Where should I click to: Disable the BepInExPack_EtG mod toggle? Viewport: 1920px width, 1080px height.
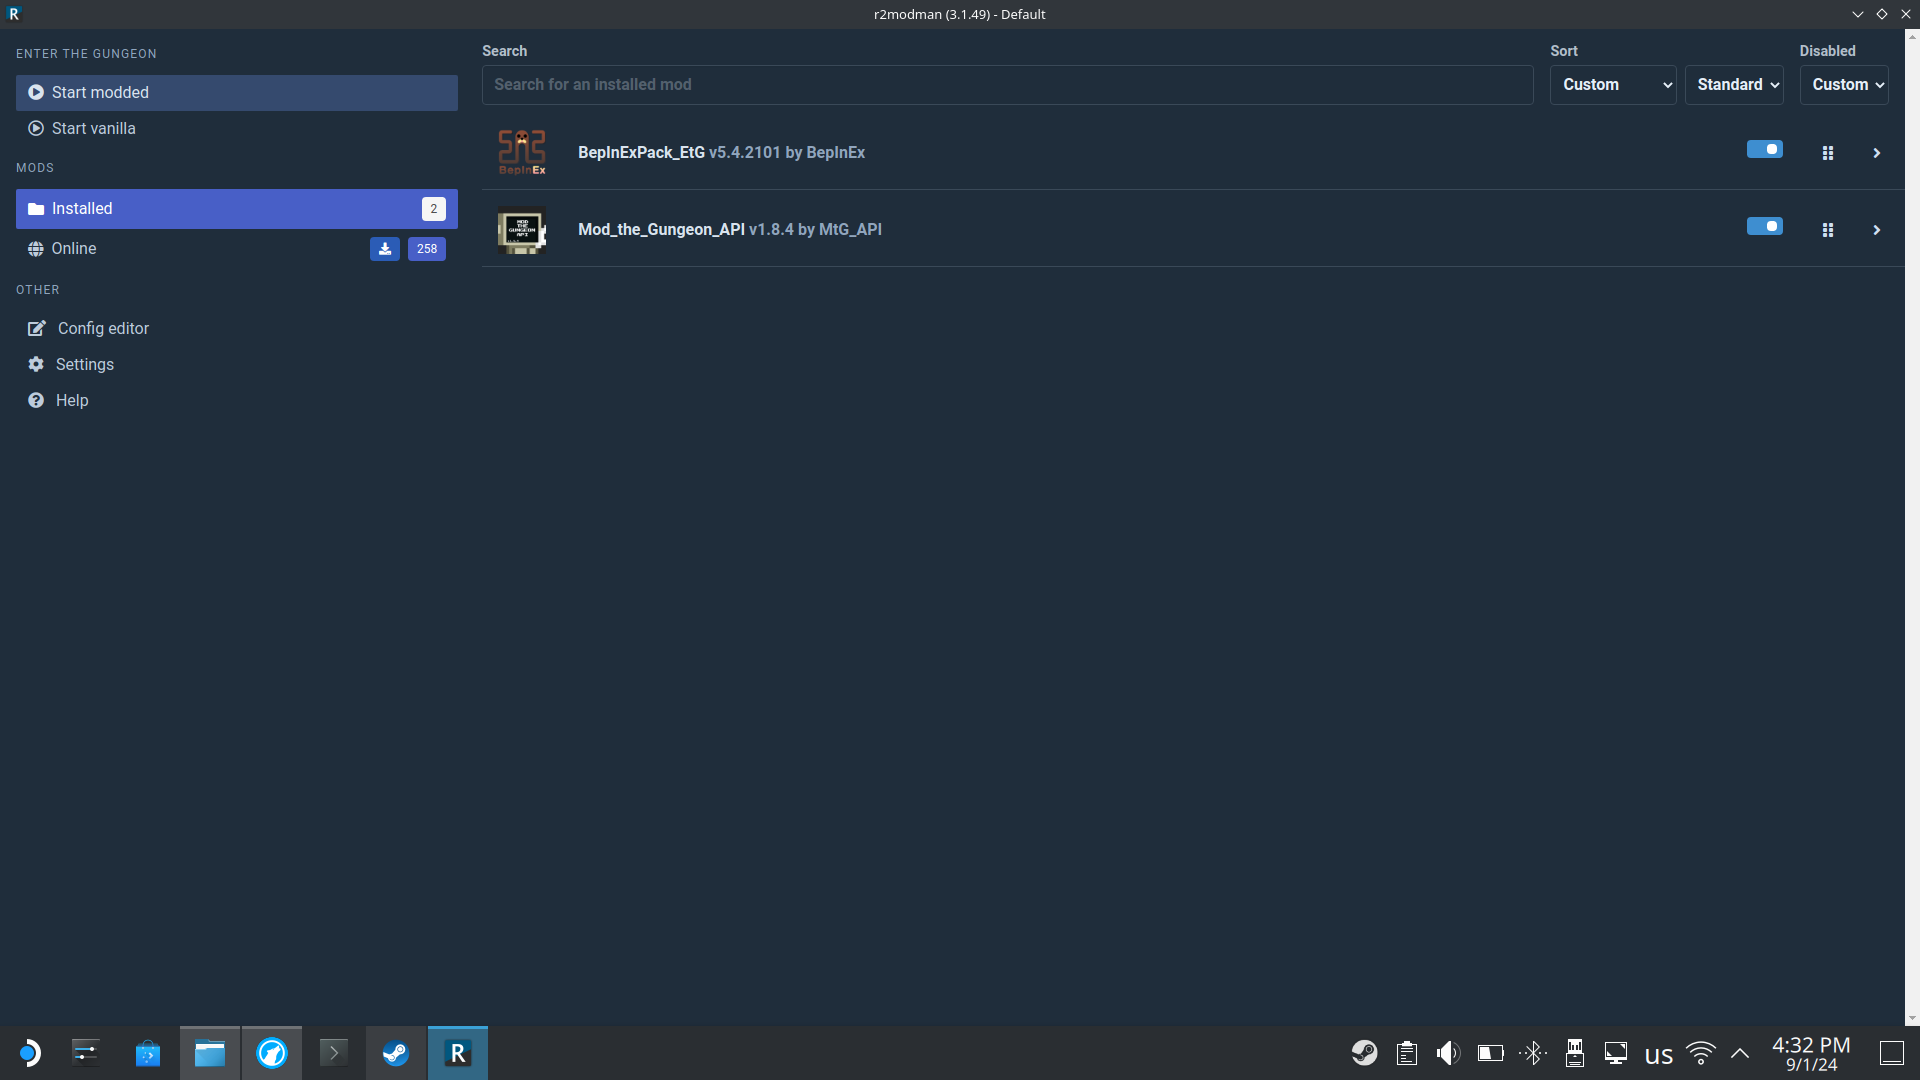1765,149
